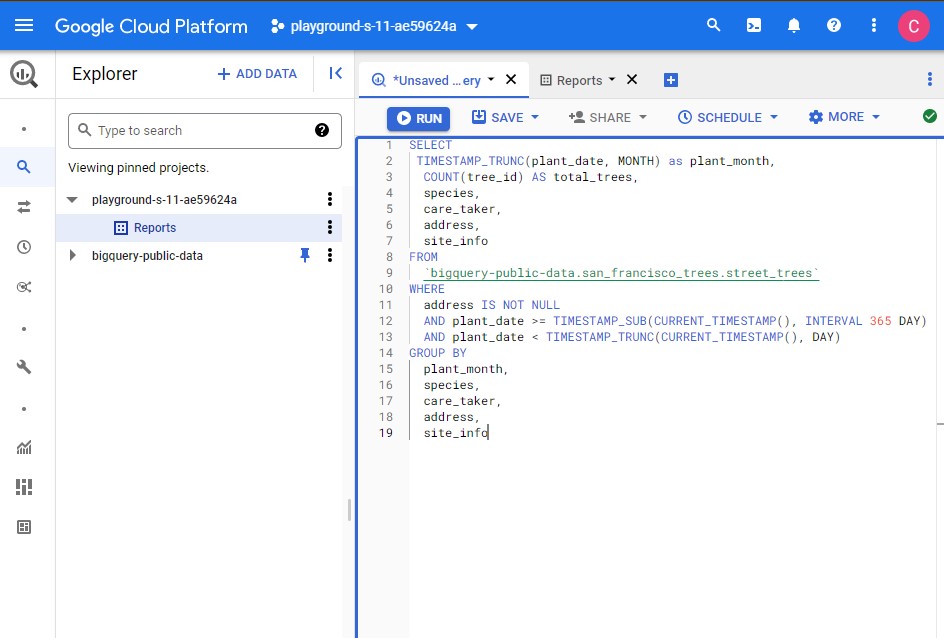Open tab bar overflow three-dot menu

pyautogui.click(x=930, y=79)
